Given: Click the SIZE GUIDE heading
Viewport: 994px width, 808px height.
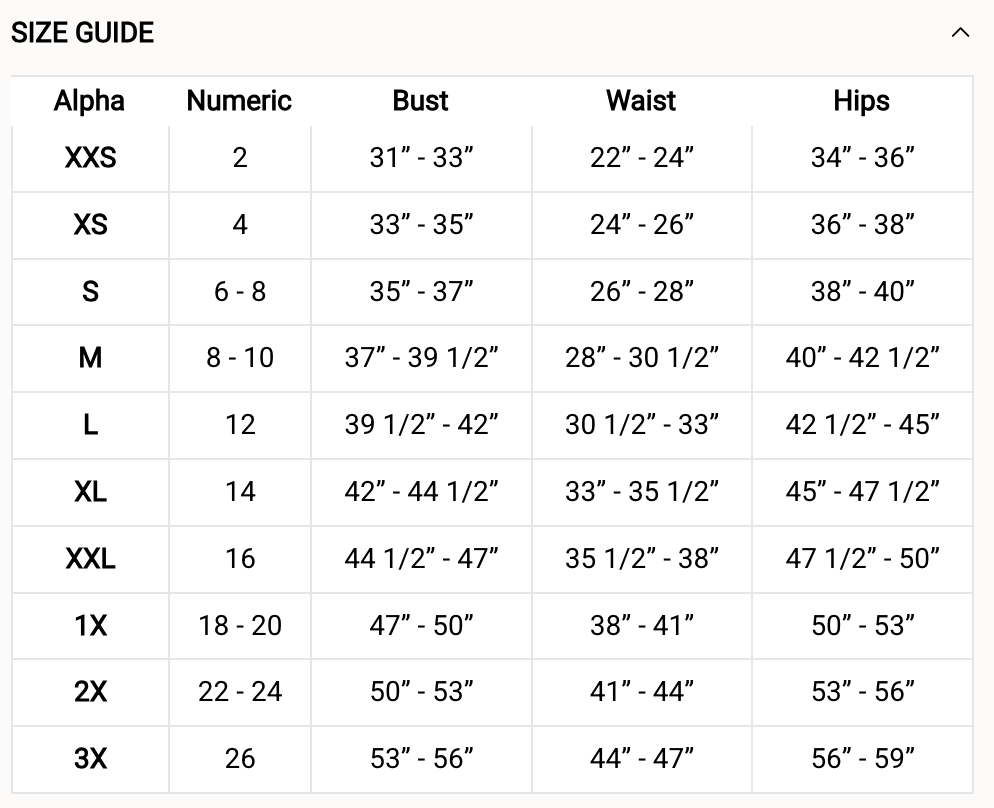Looking at the screenshot, I should (82, 33).
